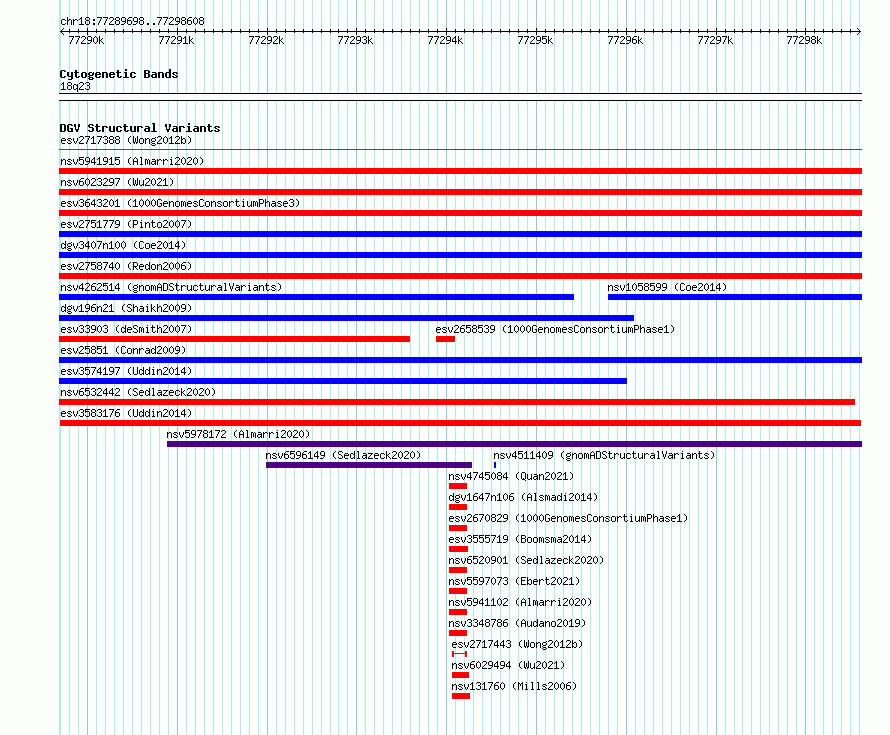Screen dimensions: 890x735
Task: Click the 77292k ruler tick label
Action: (266, 40)
